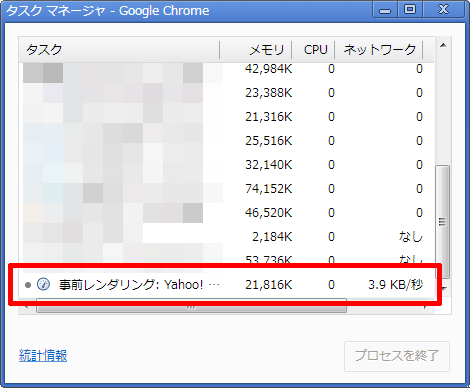Screen dimensions: 470x388
Task: Select the row with 21,316K memory
Action: (x=227, y=117)
